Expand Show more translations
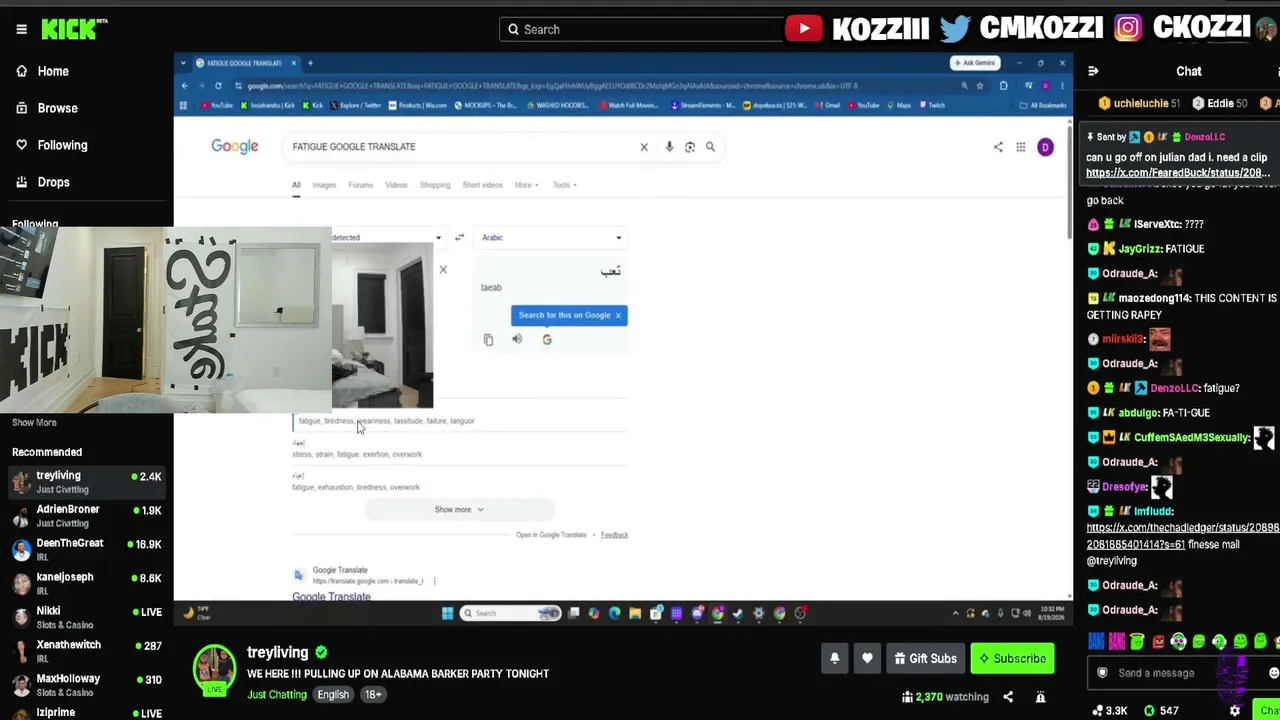 [x=459, y=510]
